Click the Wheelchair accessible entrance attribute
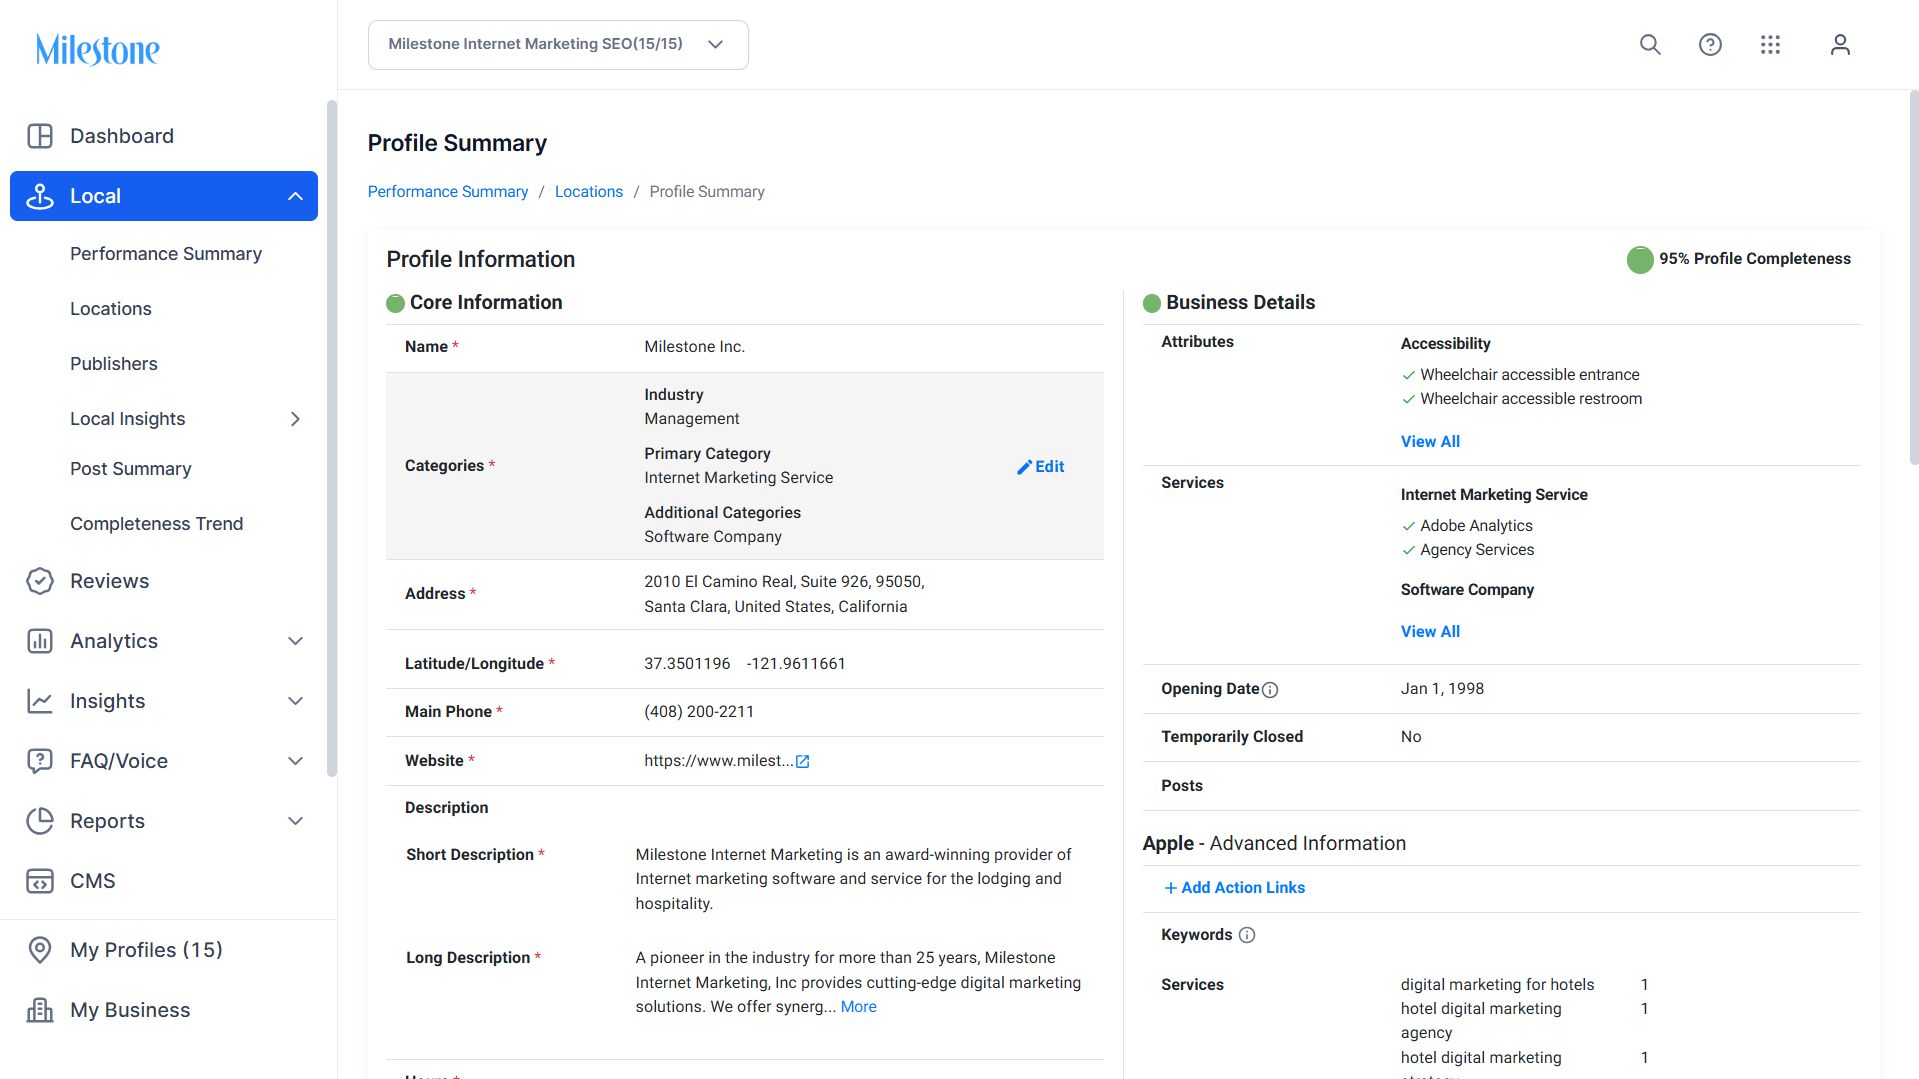 tap(1530, 375)
